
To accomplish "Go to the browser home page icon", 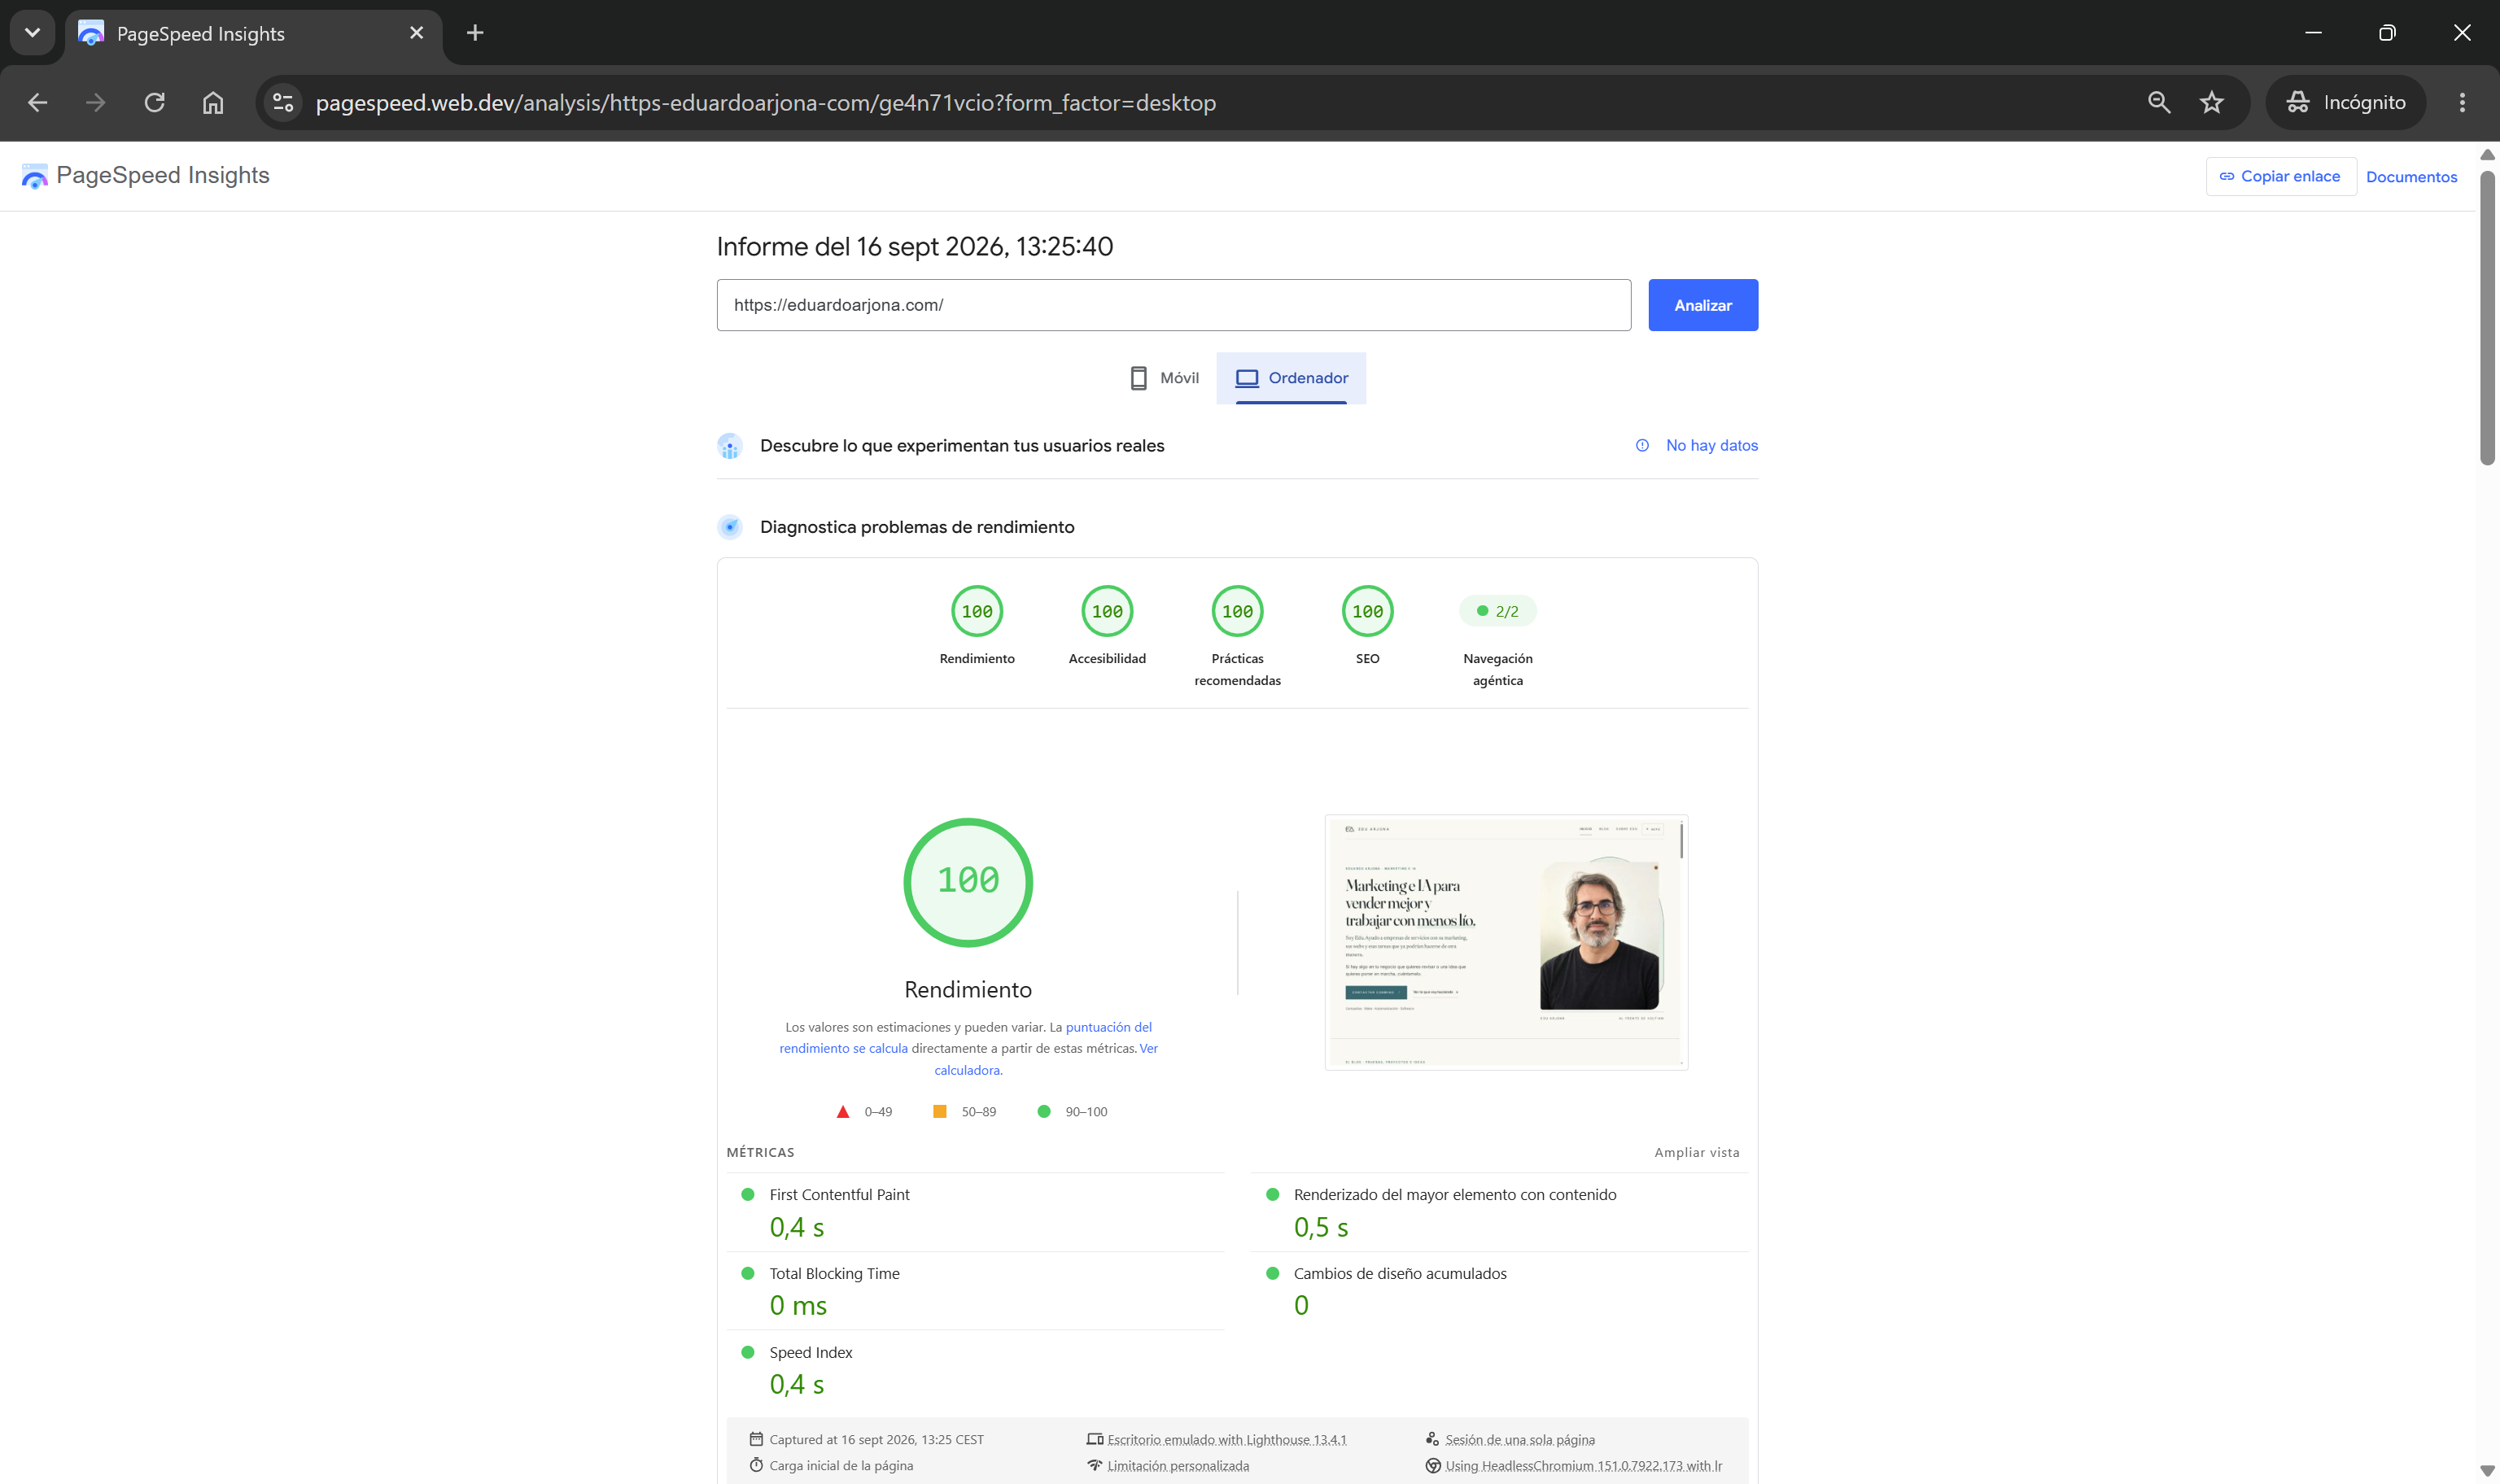I will pos(213,102).
